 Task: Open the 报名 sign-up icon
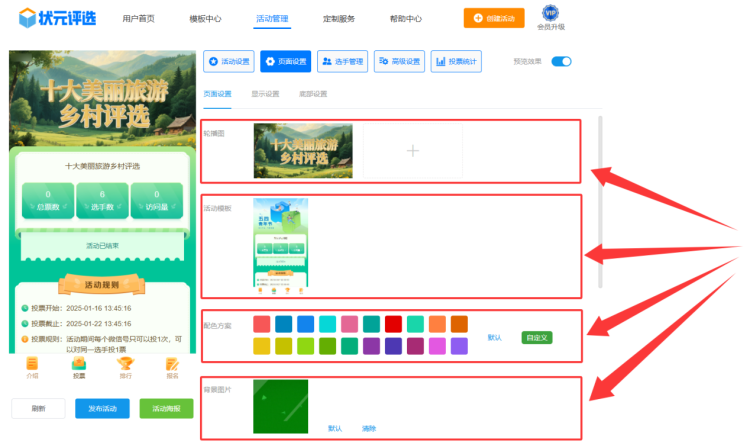[x=172, y=367]
